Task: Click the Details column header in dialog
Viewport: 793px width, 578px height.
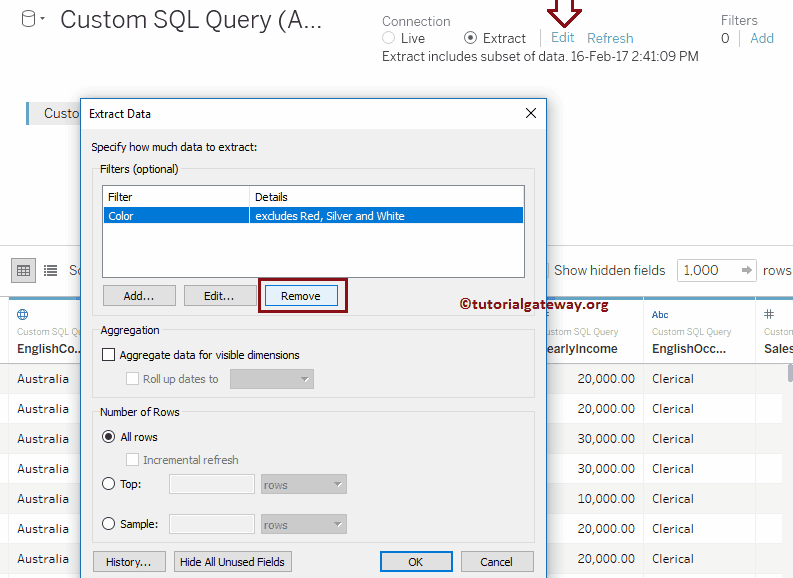Action: pyautogui.click(x=386, y=197)
